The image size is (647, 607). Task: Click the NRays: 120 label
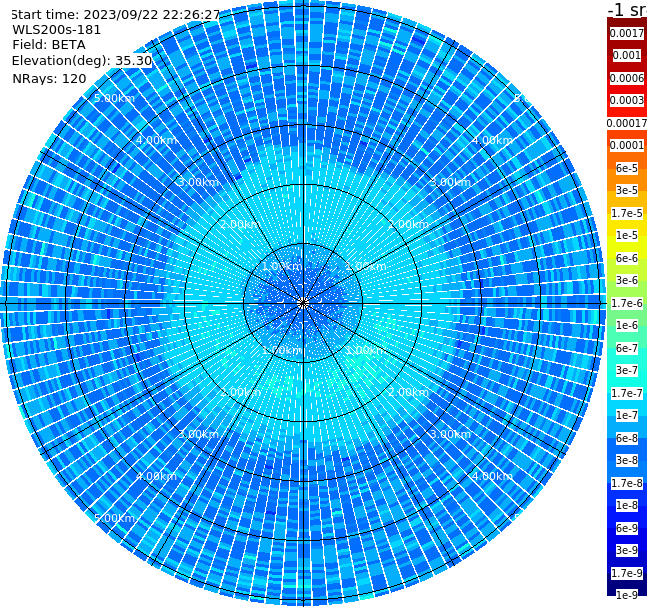[49, 78]
